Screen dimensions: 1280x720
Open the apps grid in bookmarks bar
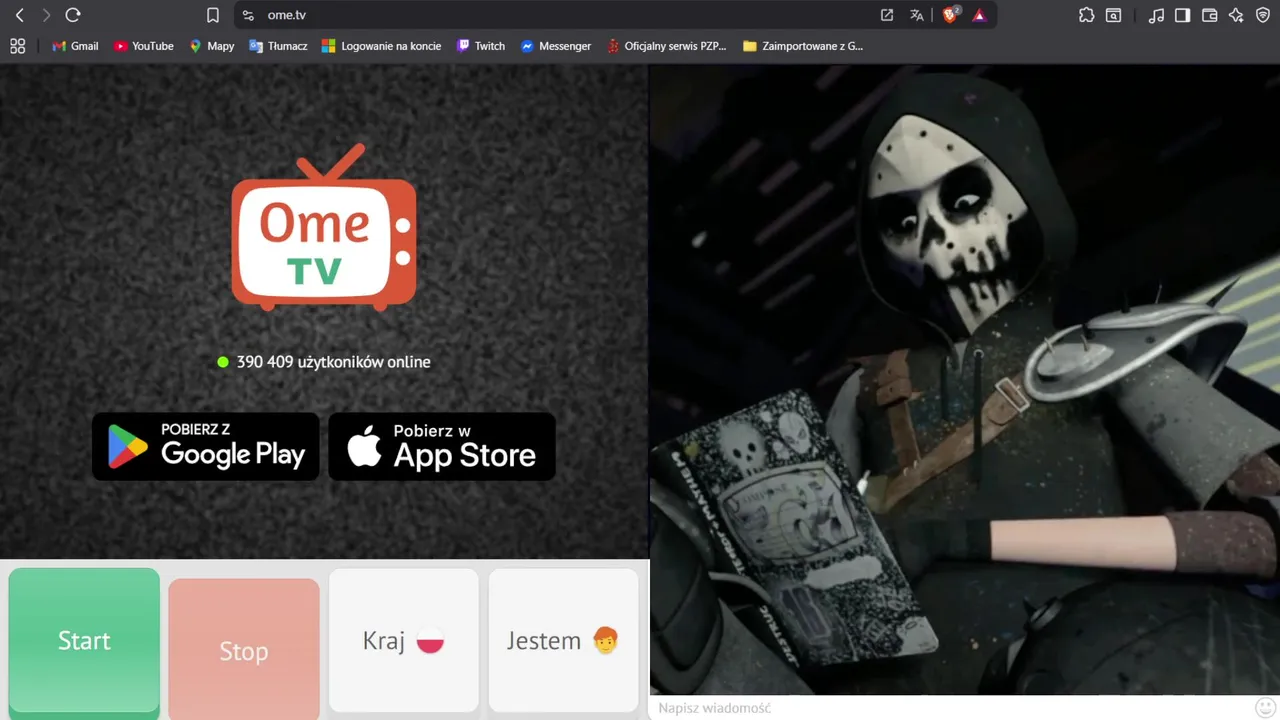pyautogui.click(x=17, y=46)
